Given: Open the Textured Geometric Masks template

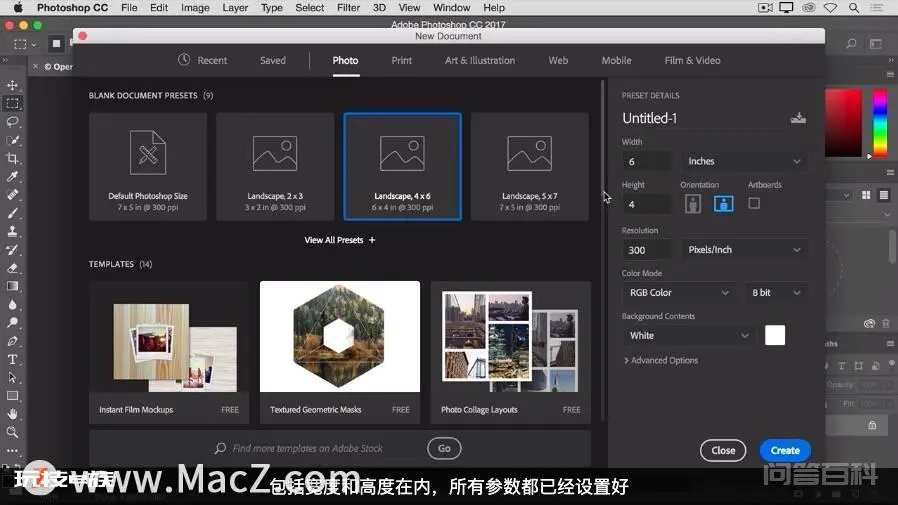Looking at the screenshot, I should (340, 352).
